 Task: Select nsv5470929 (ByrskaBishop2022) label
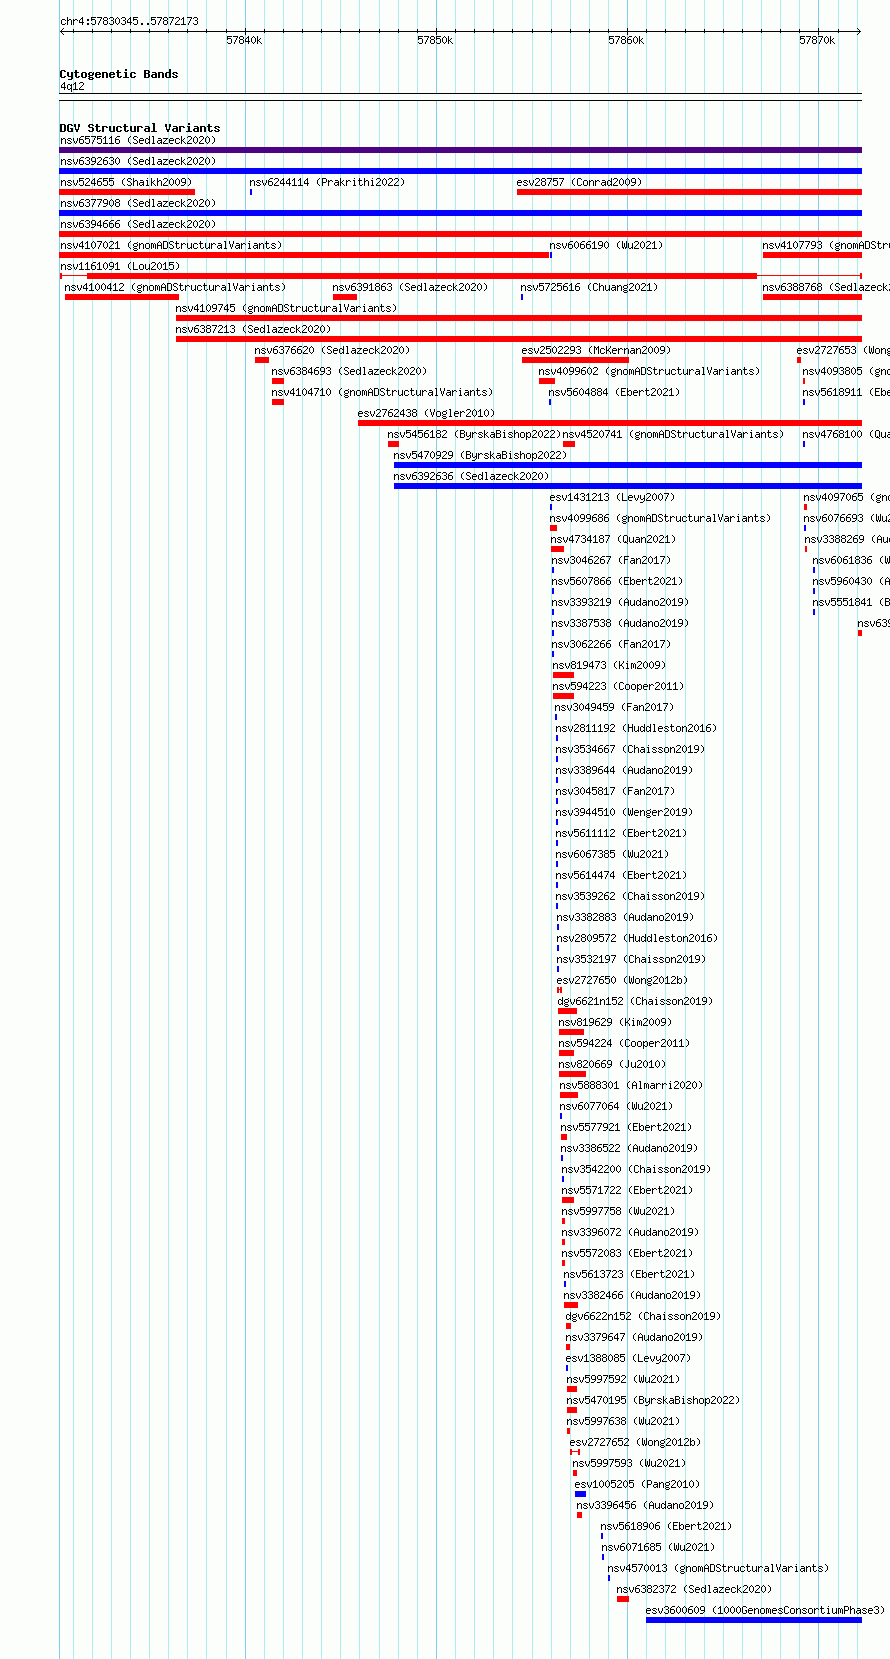[480, 455]
